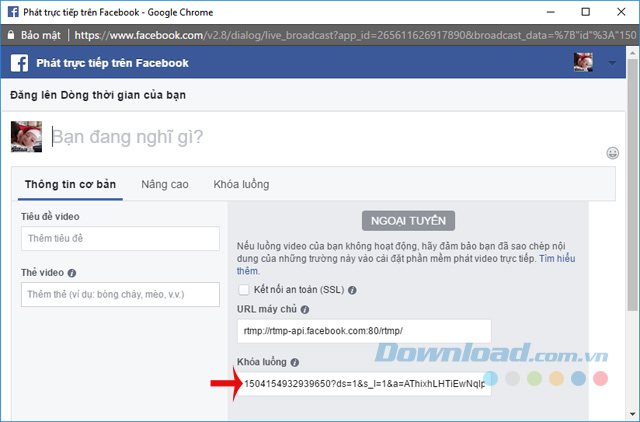Image resolution: width=640 pixels, height=422 pixels.
Task: Click the vertical scrollbar thumb
Action: (x=633, y=184)
